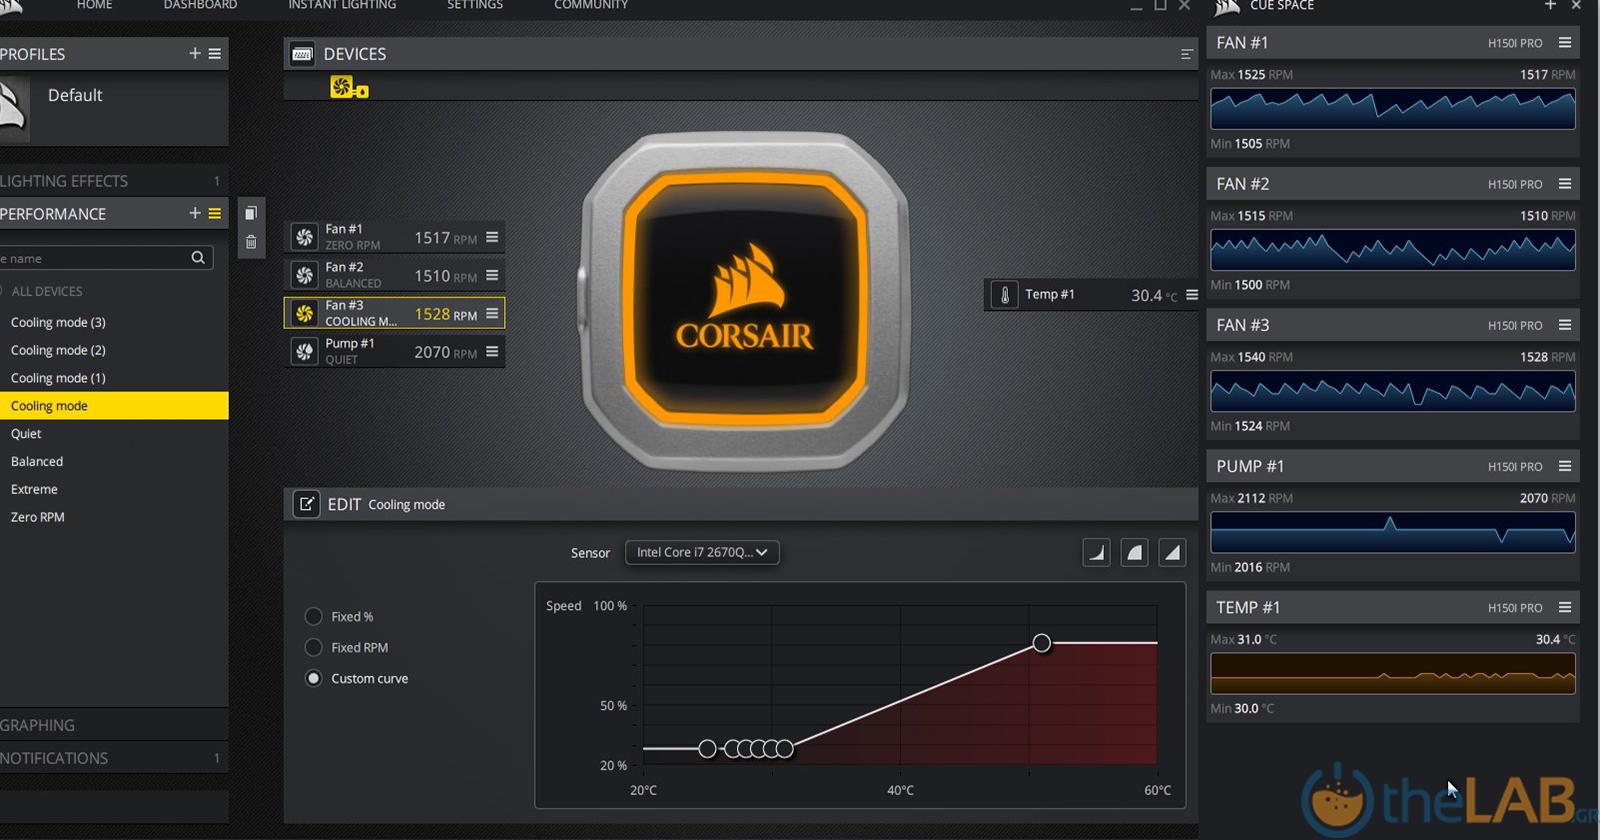1600x840 pixels.
Task: Open PUMP #1 graph menu in CUE Space
Action: tap(1565, 465)
